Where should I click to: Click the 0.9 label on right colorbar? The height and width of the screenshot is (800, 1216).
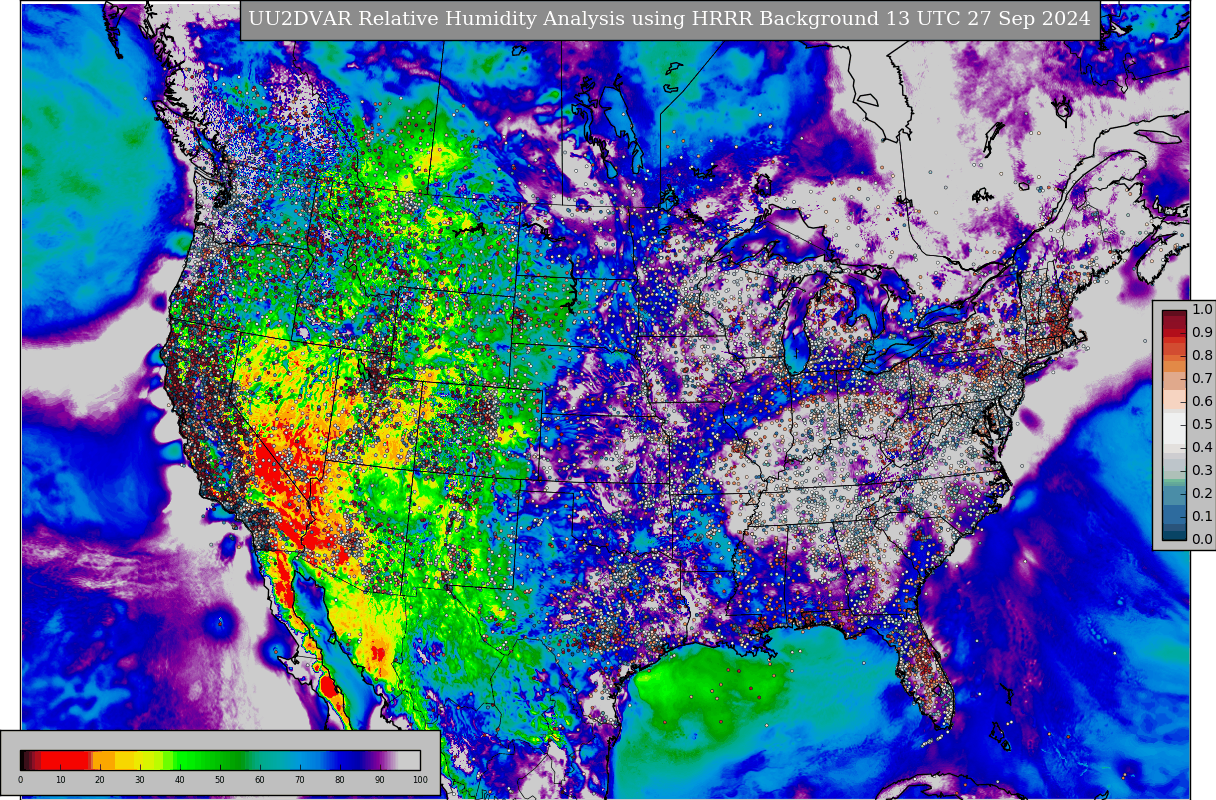click(x=1202, y=333)
